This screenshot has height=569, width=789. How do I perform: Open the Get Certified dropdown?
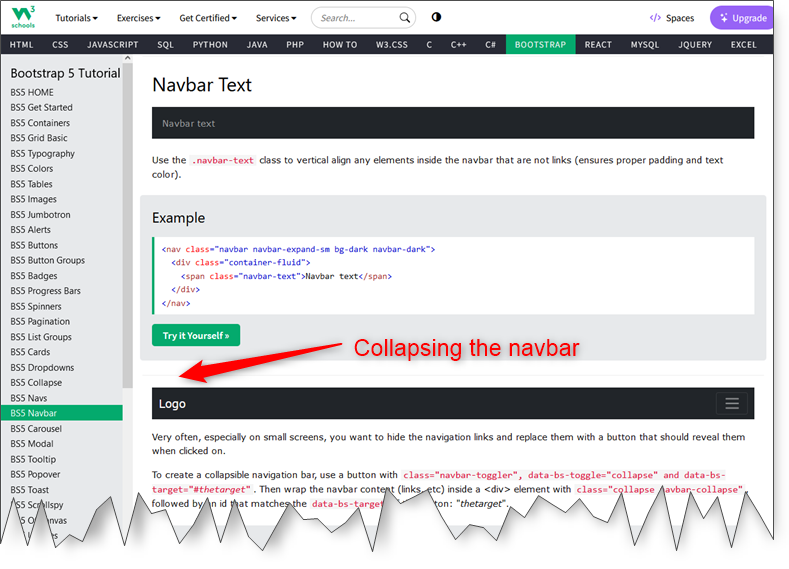click(208, 18)
